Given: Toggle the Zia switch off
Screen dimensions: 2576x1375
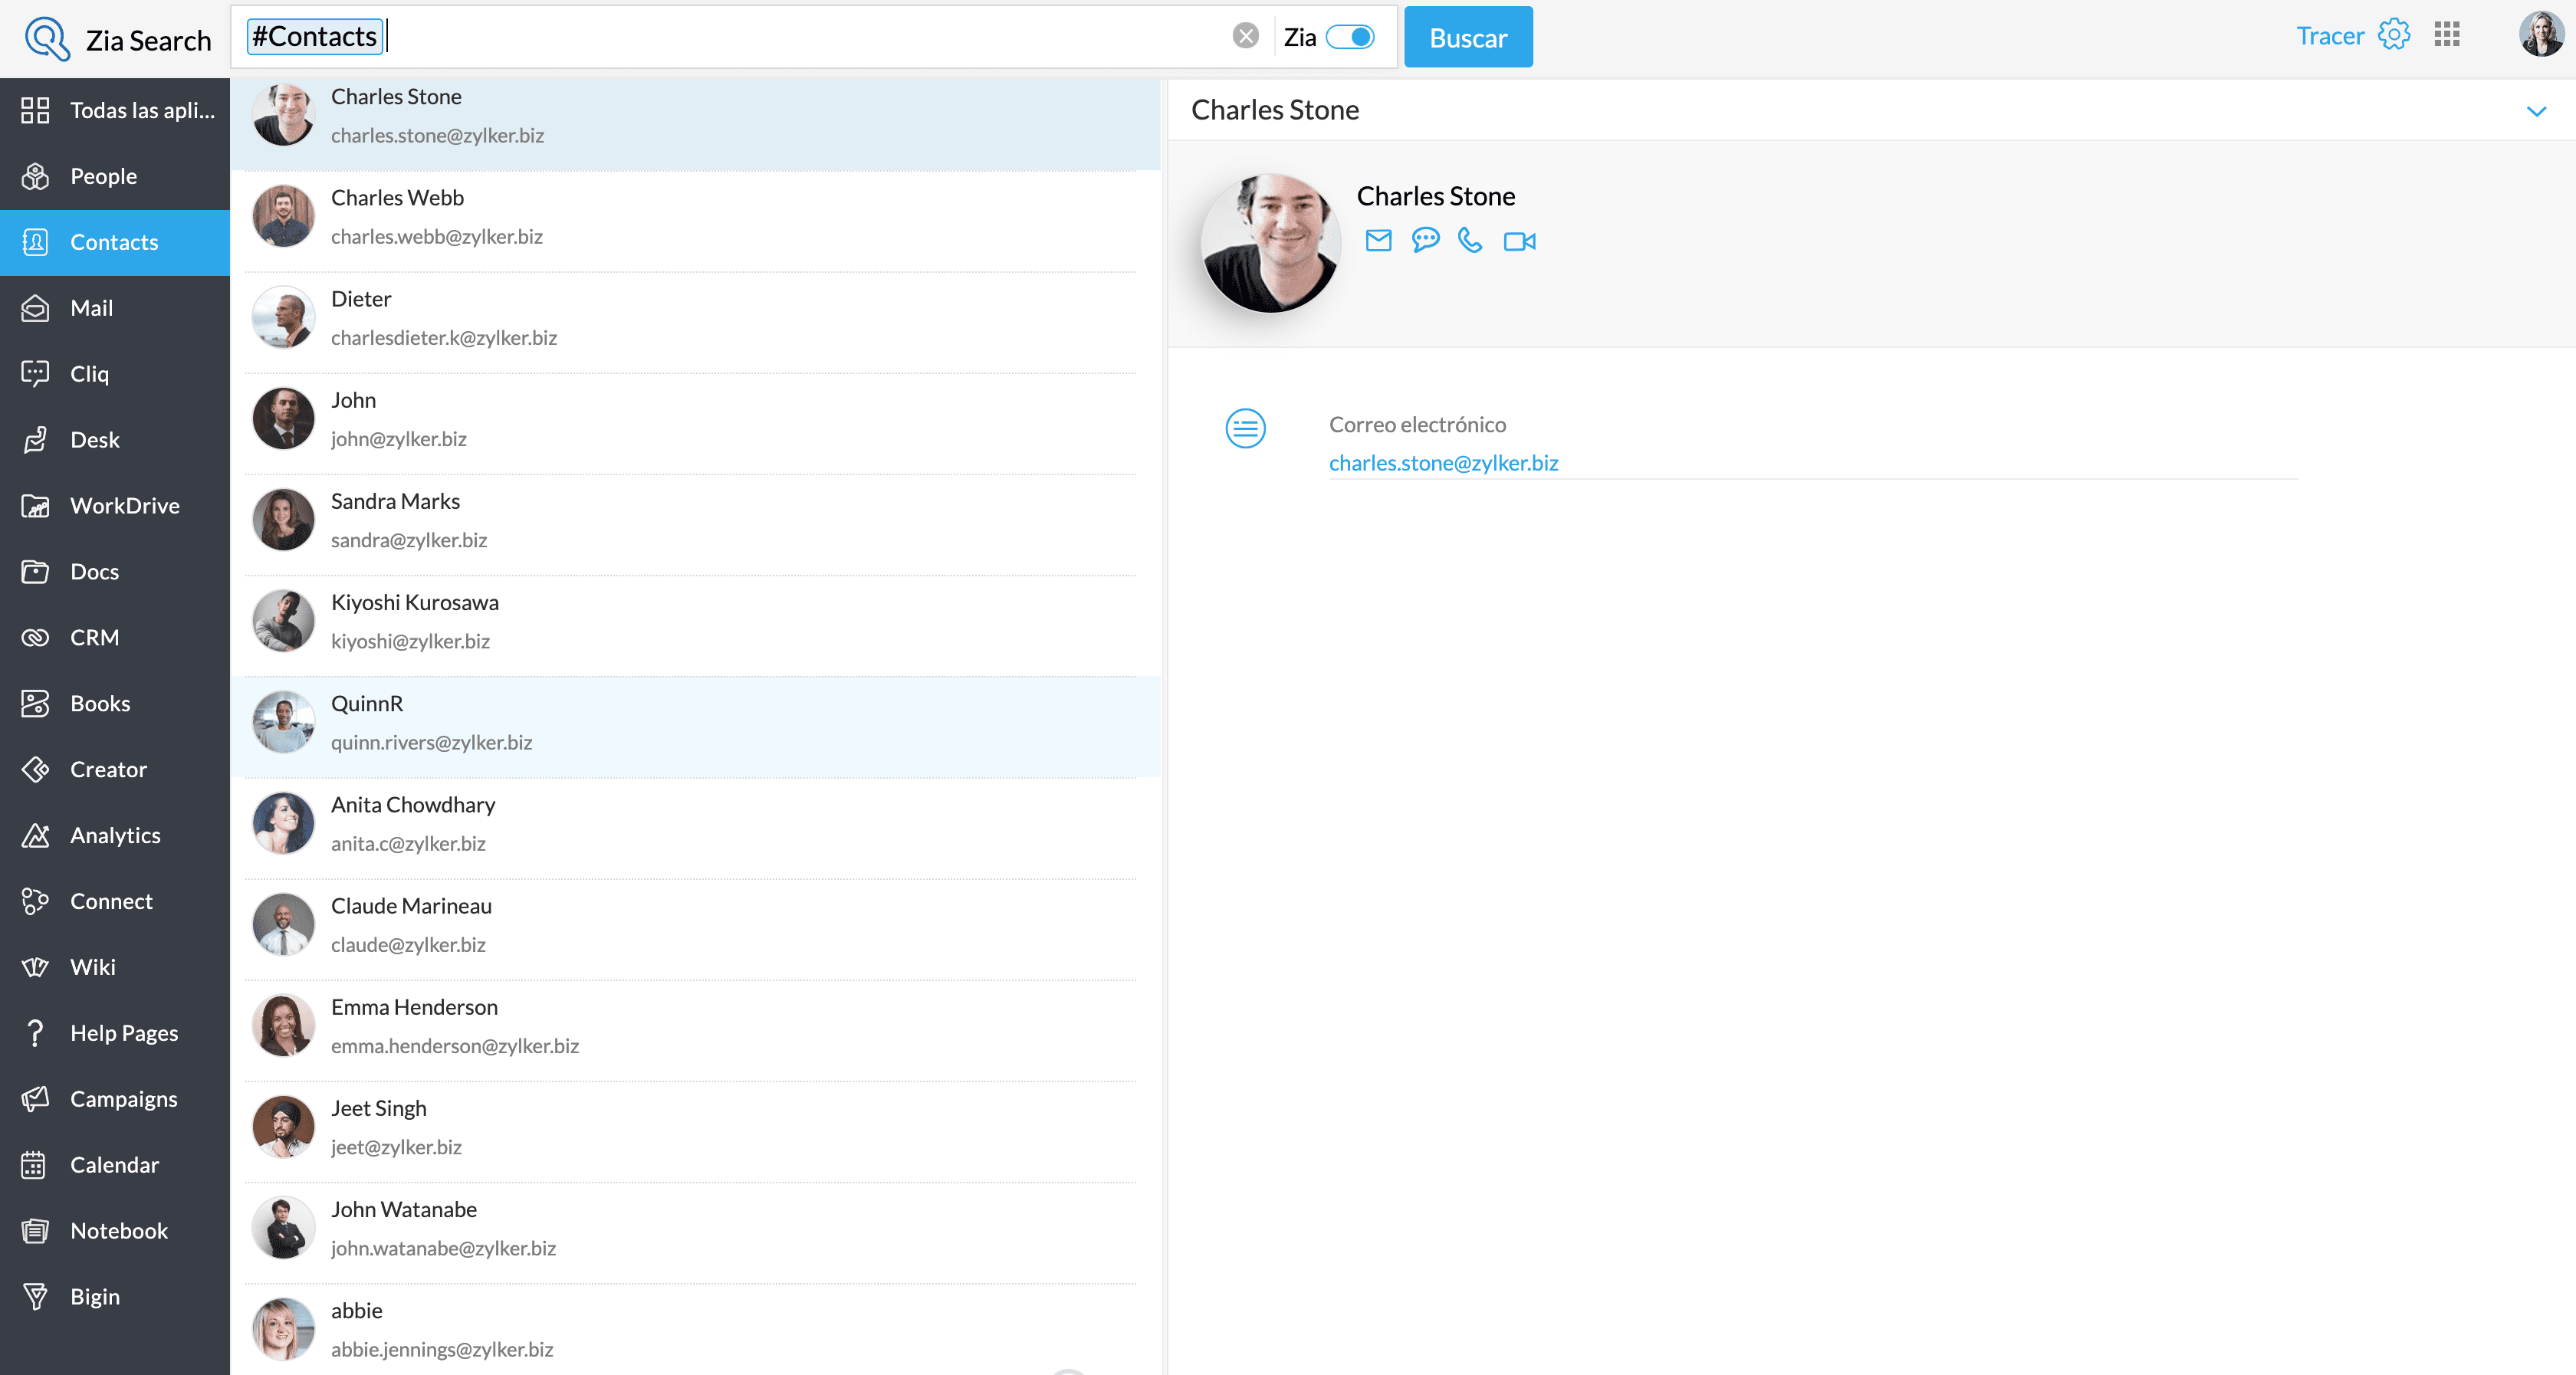Looking at the screenshot, I should (x=1350, y=37).
